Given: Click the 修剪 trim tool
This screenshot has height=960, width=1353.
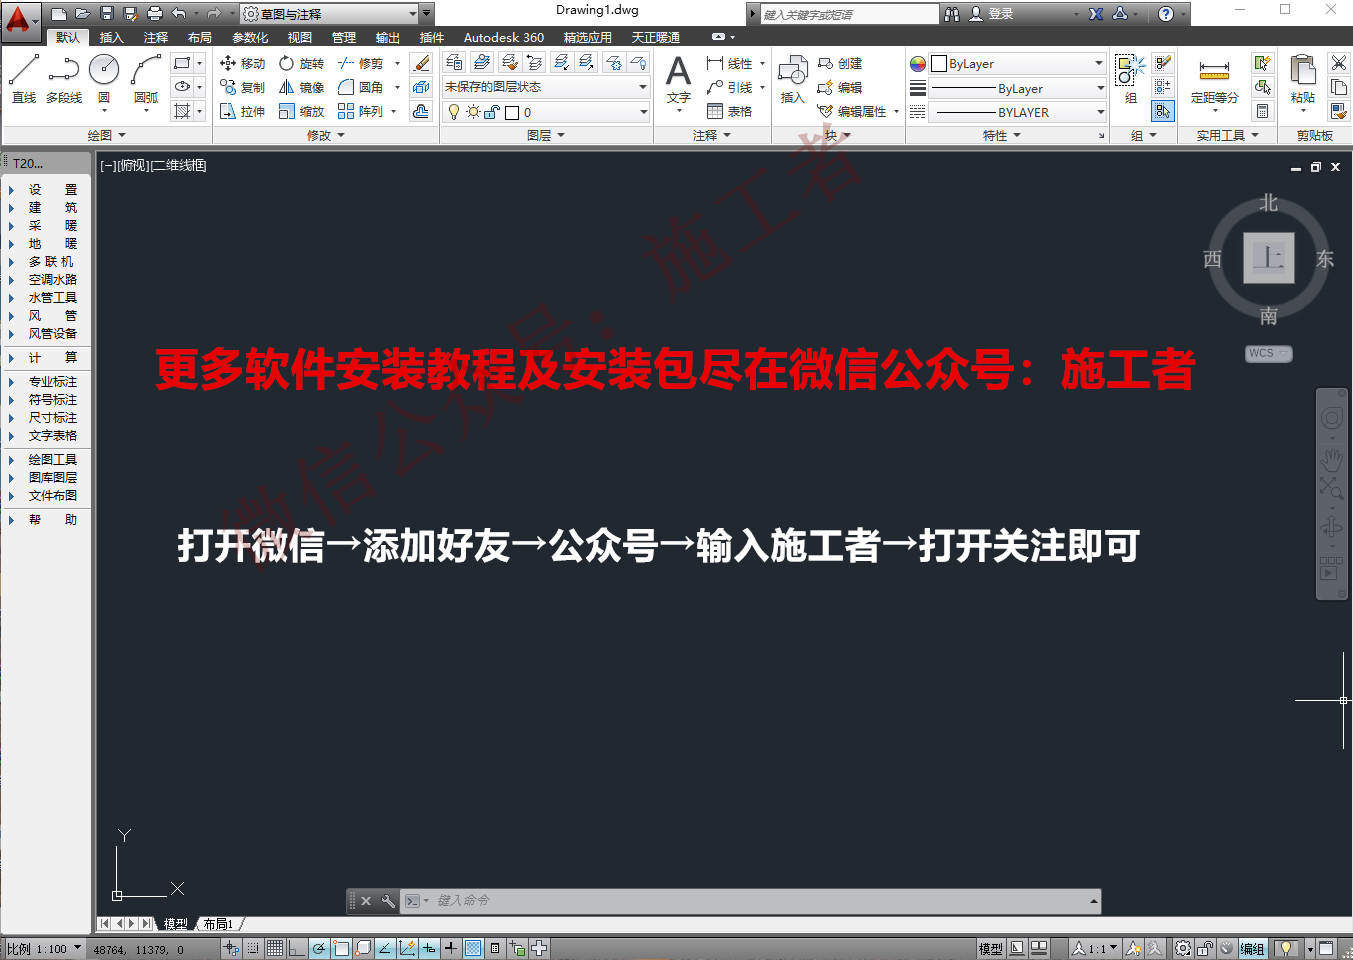Looking at the screenshot, I should (360, 63).
